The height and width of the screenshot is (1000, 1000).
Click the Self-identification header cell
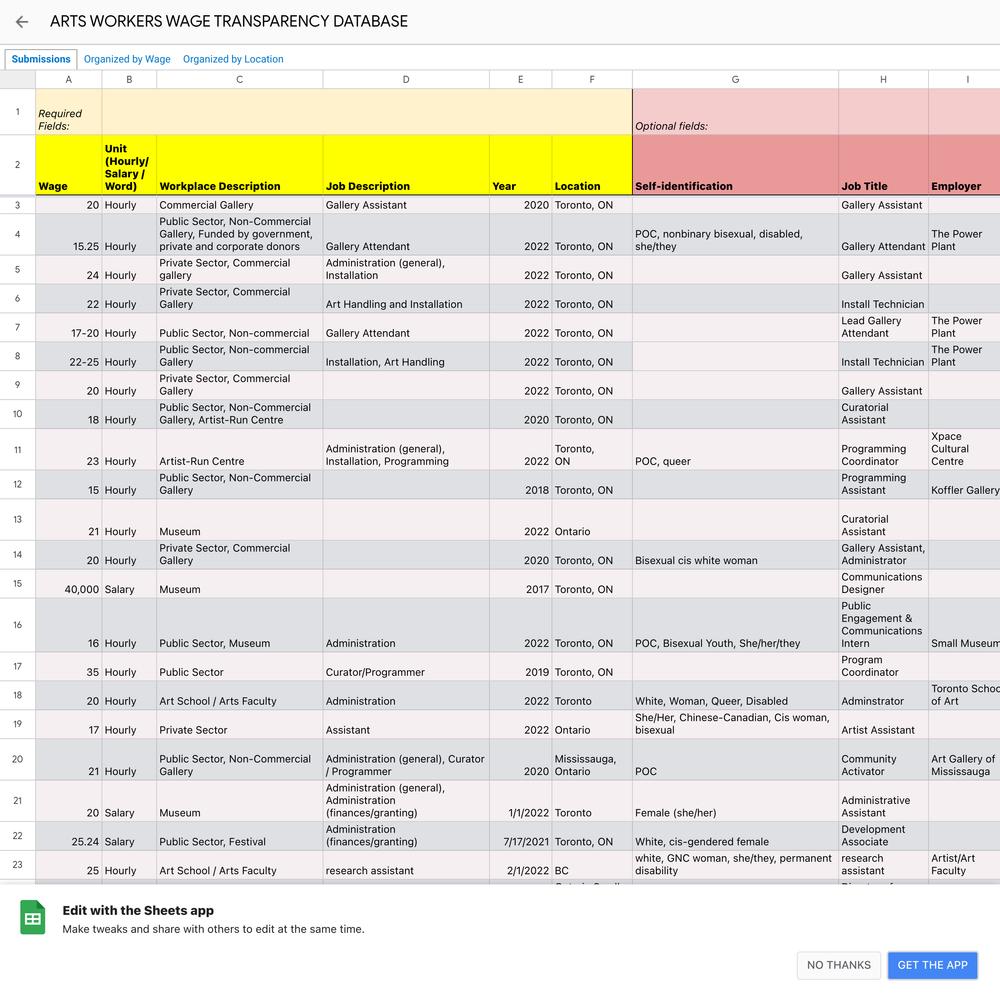click(735, 165)
